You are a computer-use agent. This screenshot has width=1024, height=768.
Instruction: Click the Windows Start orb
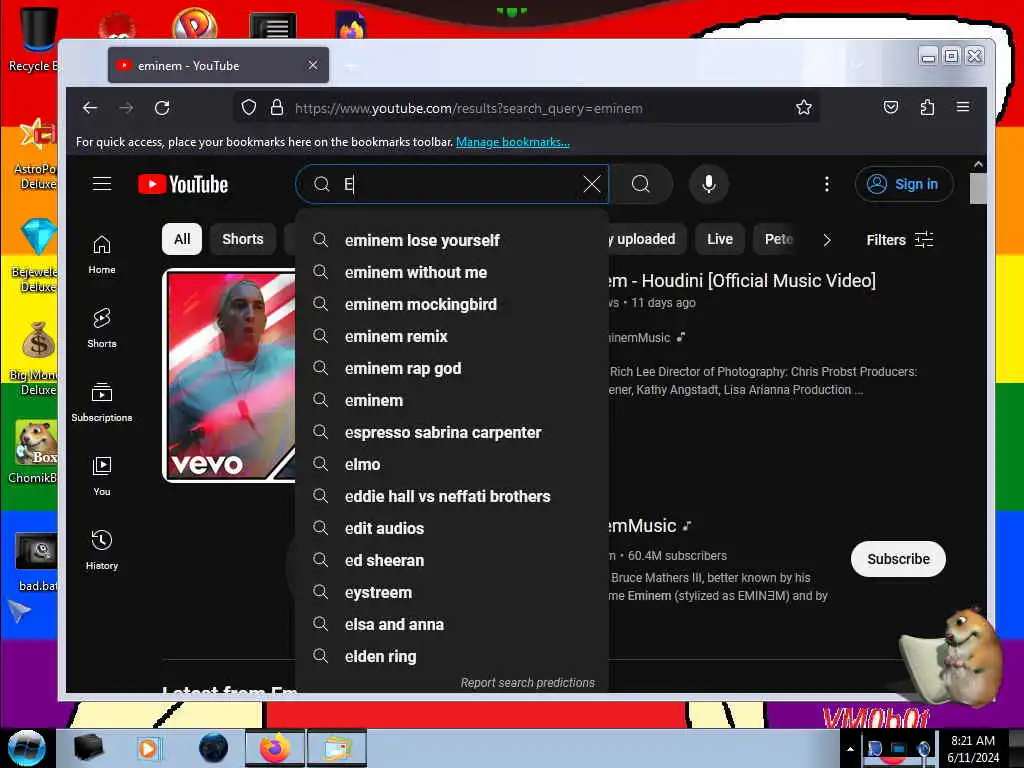click(26, 748)
